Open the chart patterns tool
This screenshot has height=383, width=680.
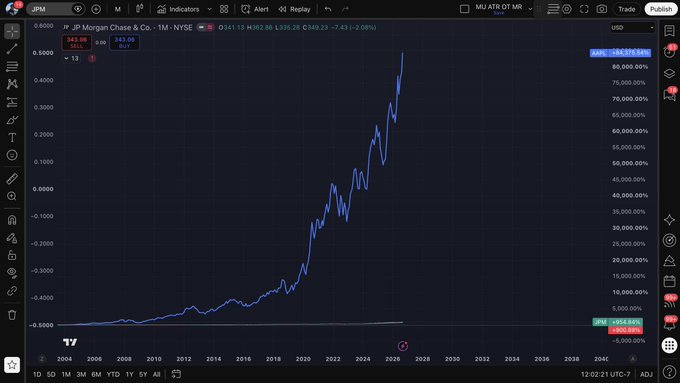coord(12,84)
